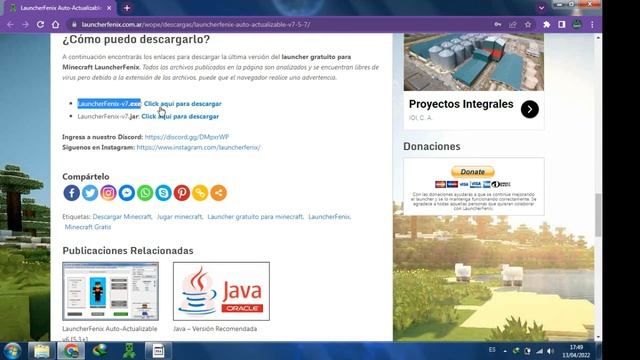Viewport: 640px width, 360px height.
Task: Open the Descargar Minecraft tag
Action: pos(122,217)
